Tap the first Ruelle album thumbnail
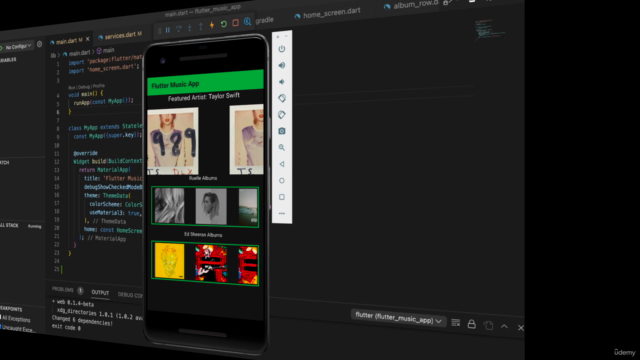Viewport: 640px width, 360px height. pos(169,206)
